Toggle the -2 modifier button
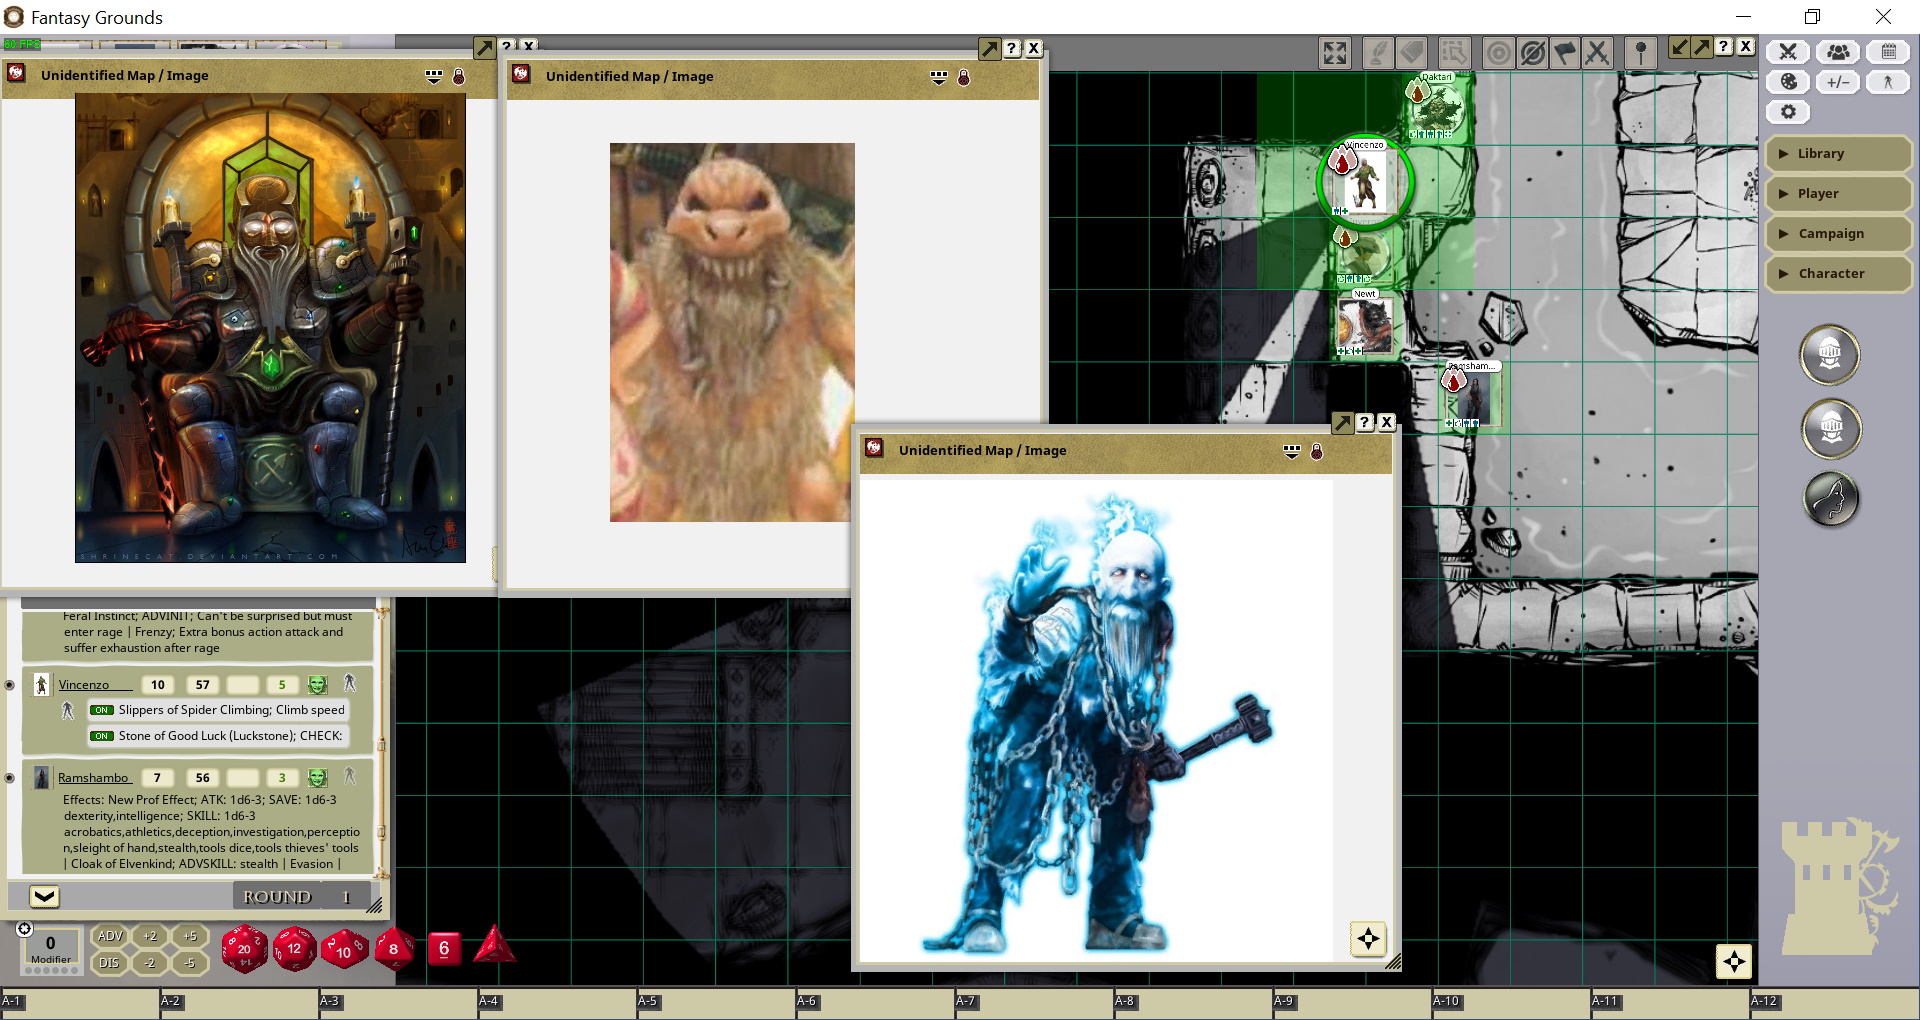This screenshot has height=1020, width=1920. pos(150,963)
